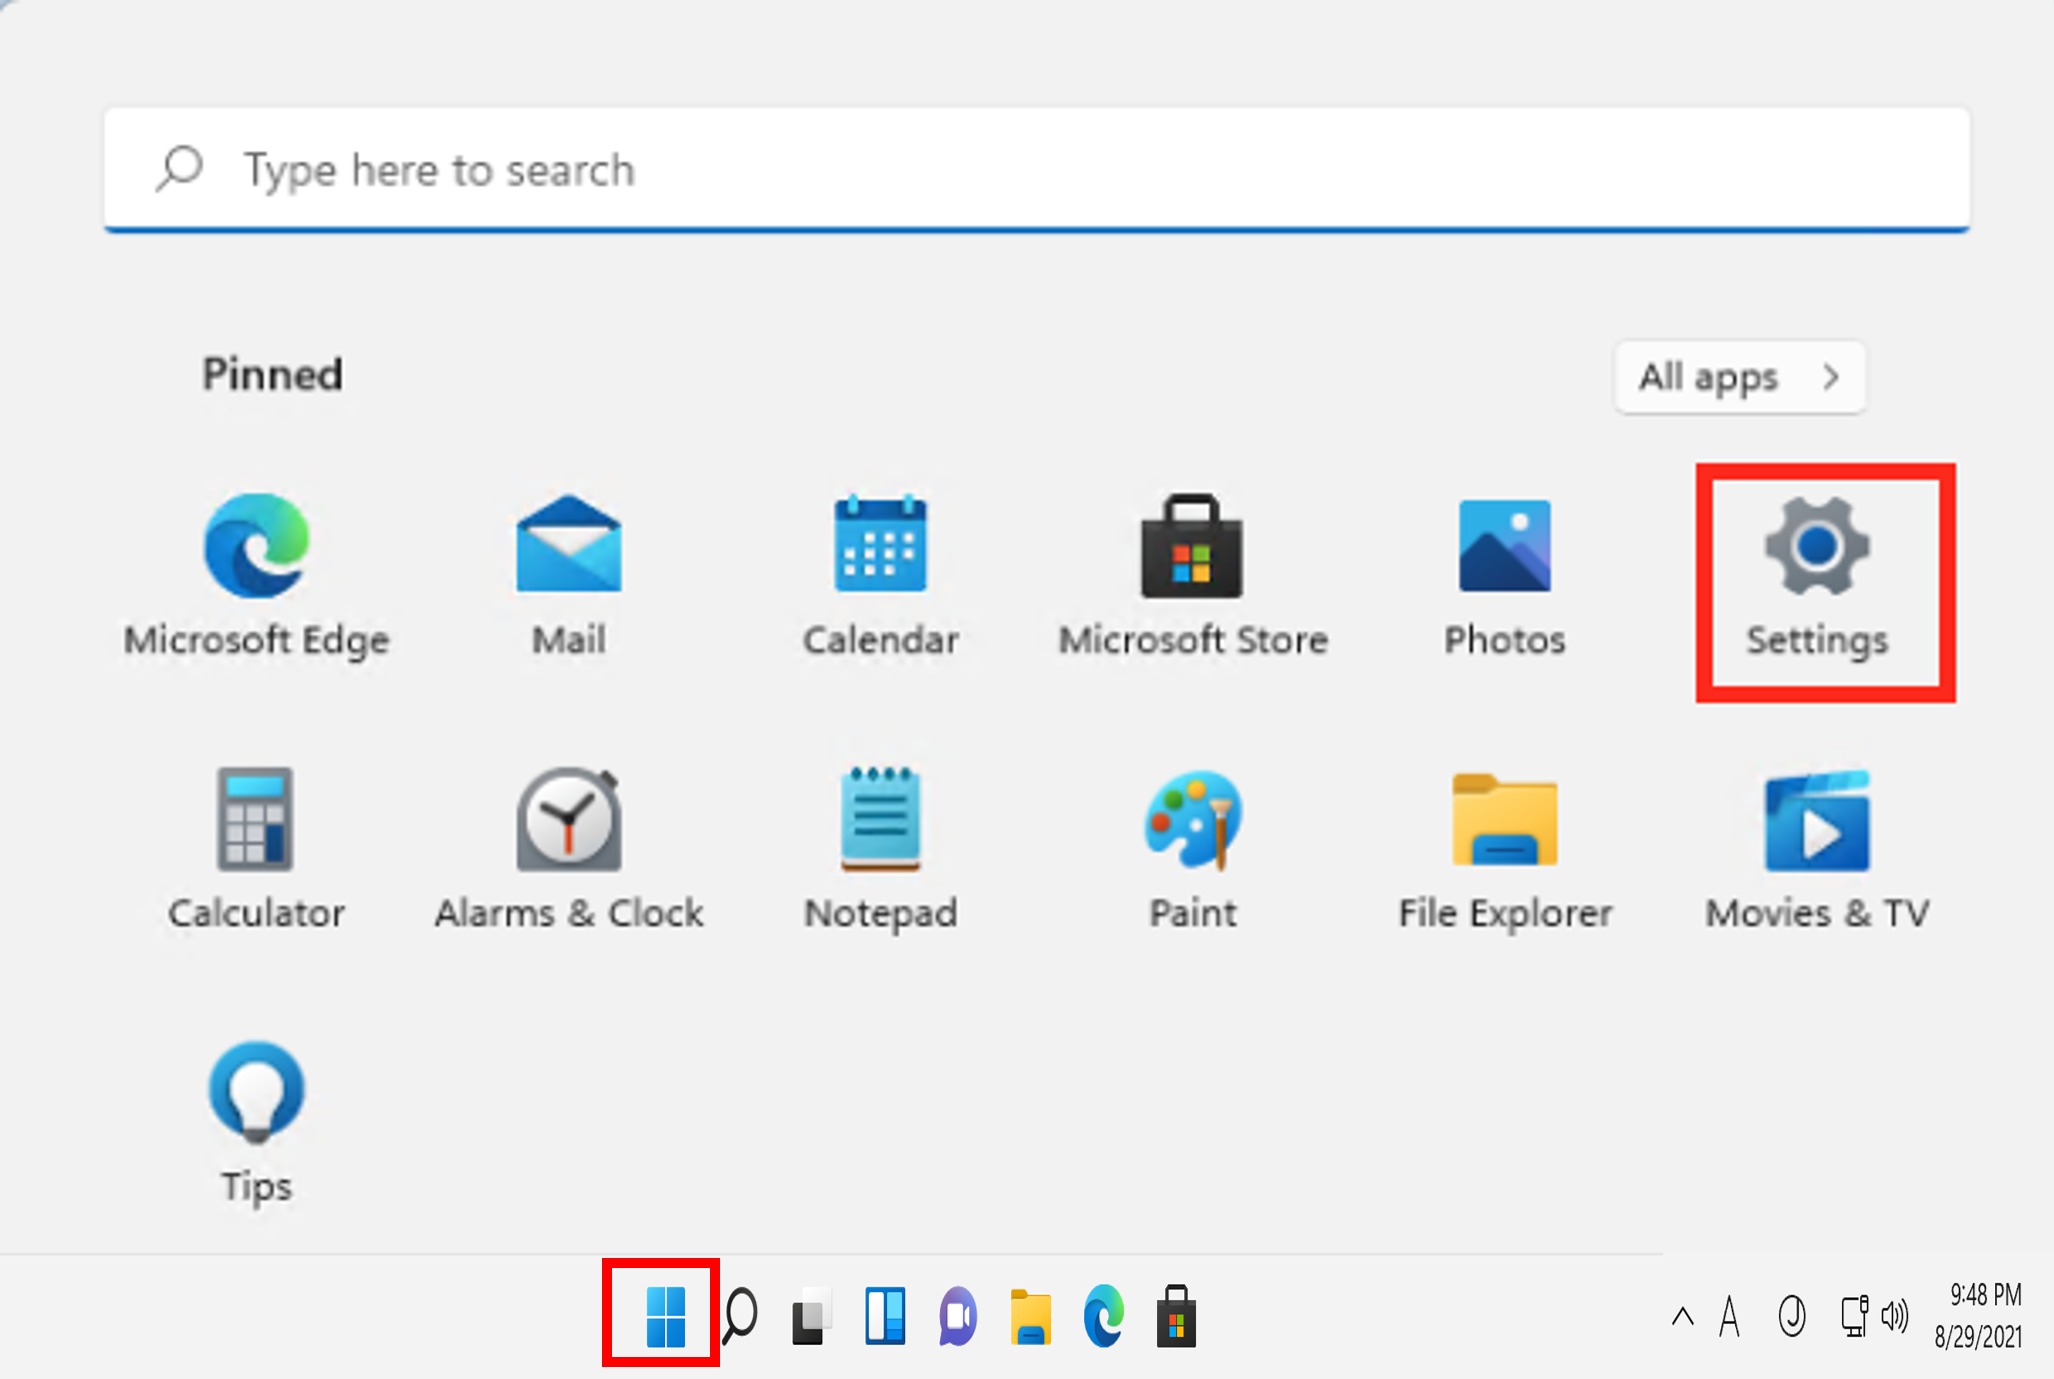2054x1379 pixels.
Task: Open pinned File Explorer app
Action: [x=1504, y=822]
